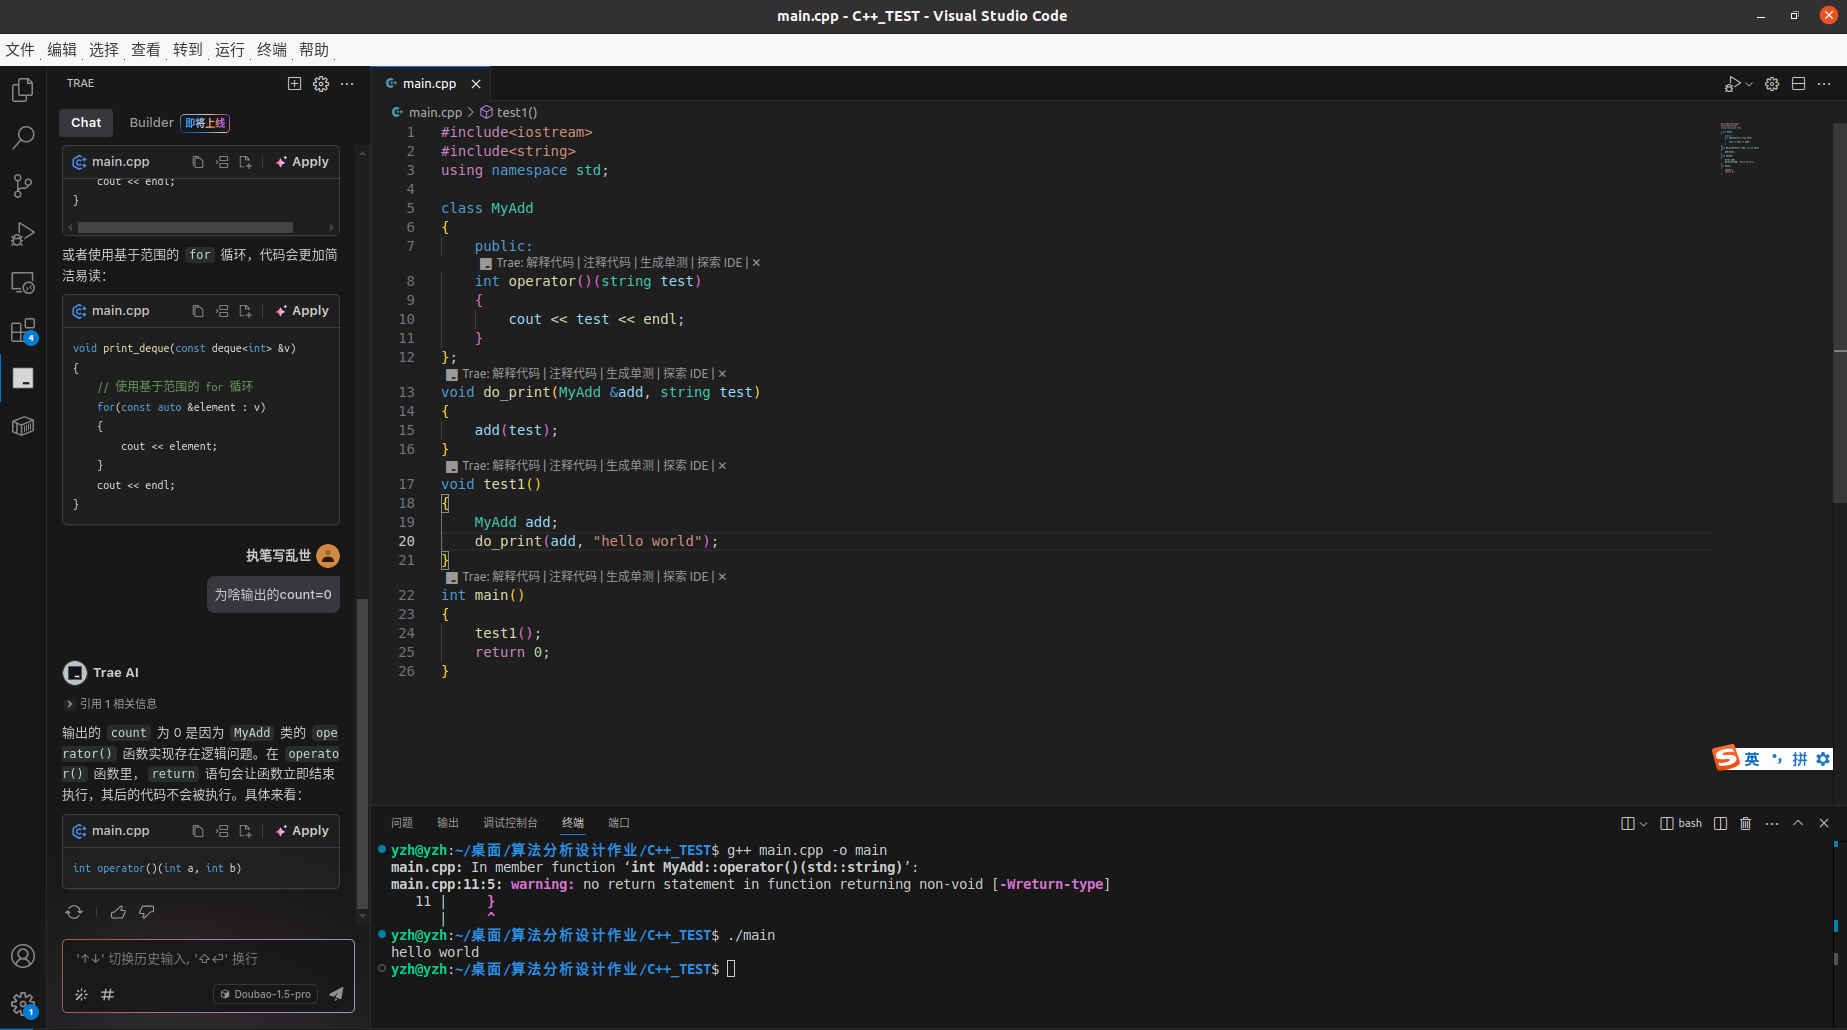Dismiss the code lens above int main()

(722, 577)
